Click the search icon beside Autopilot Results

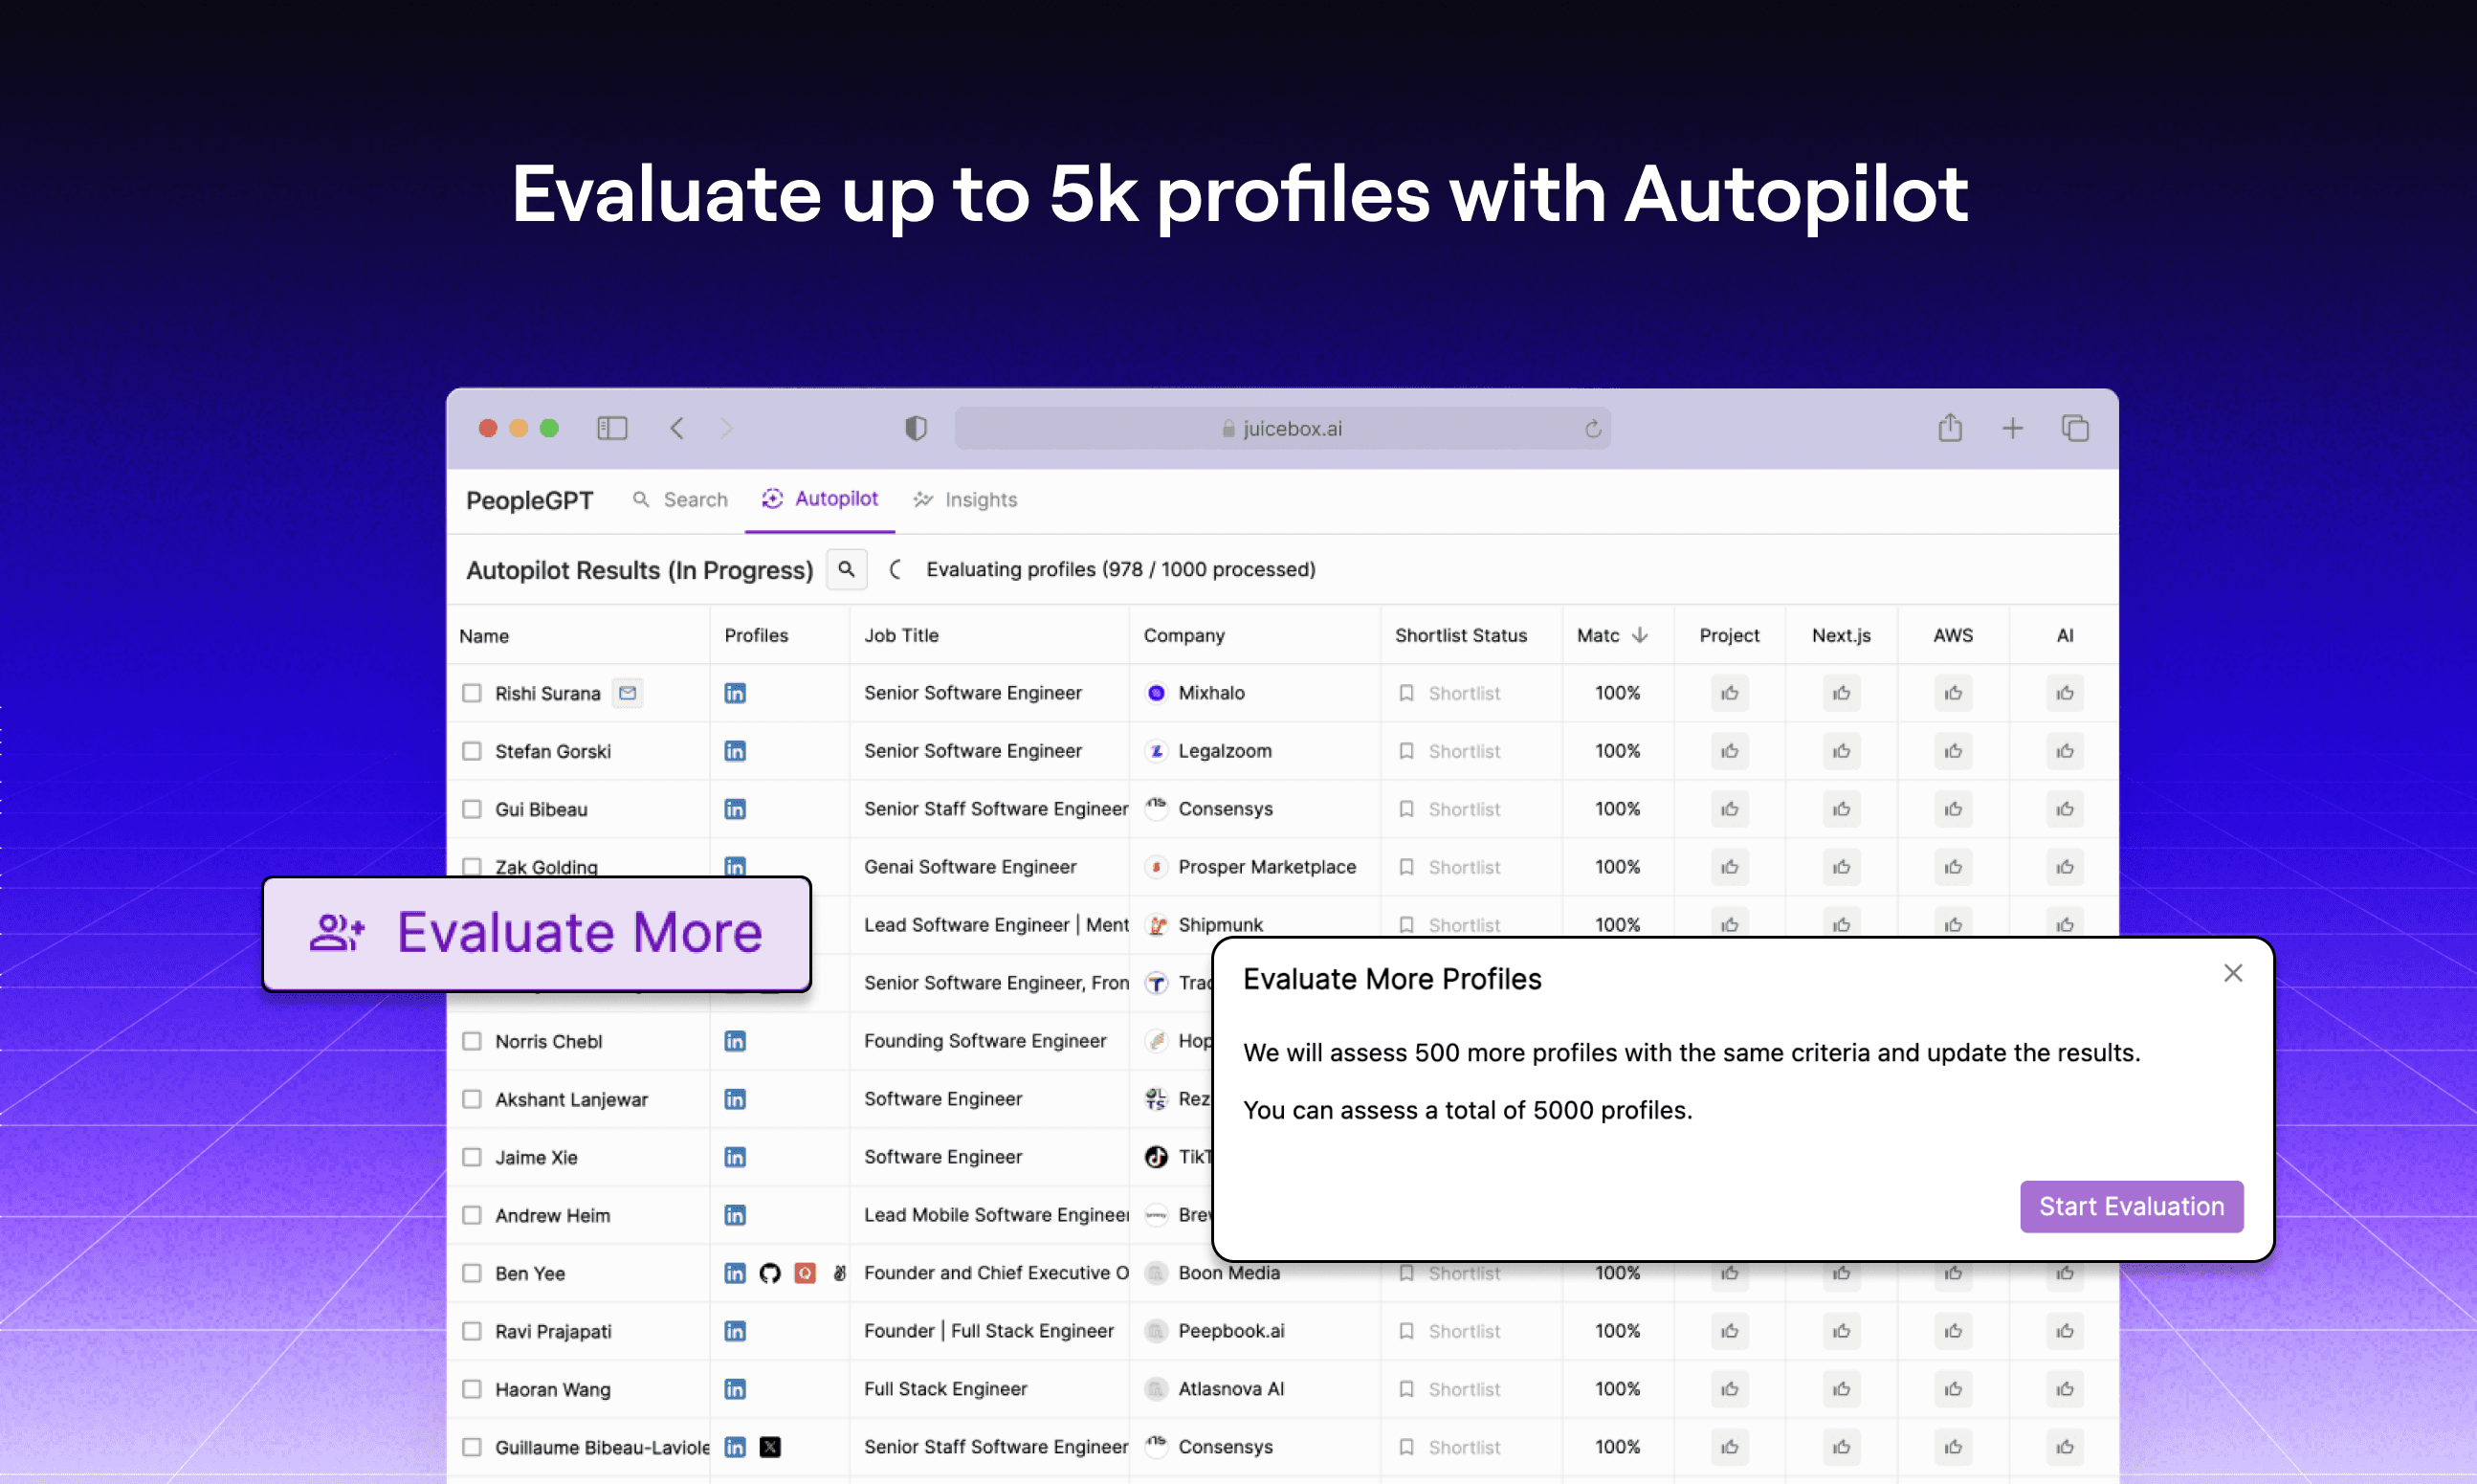click(846, 569)
